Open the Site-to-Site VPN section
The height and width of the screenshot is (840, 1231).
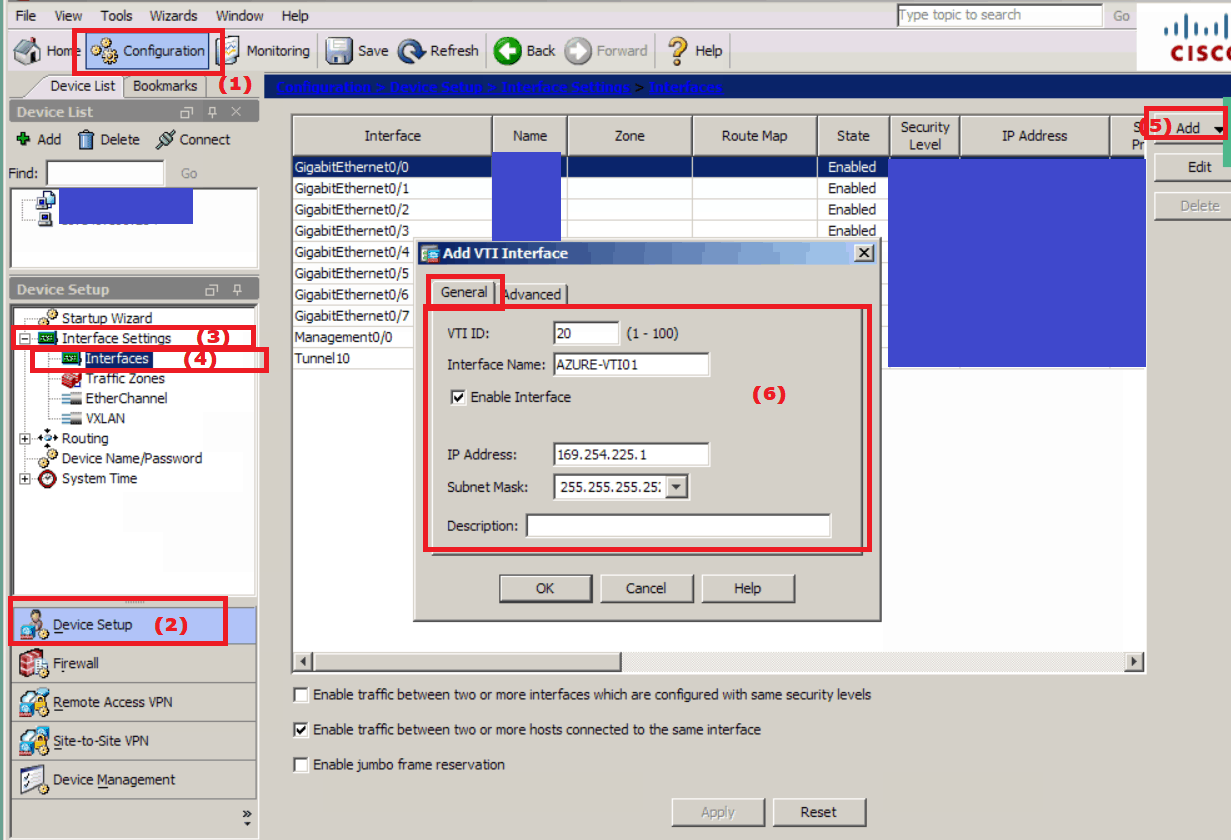coord(134,741)
